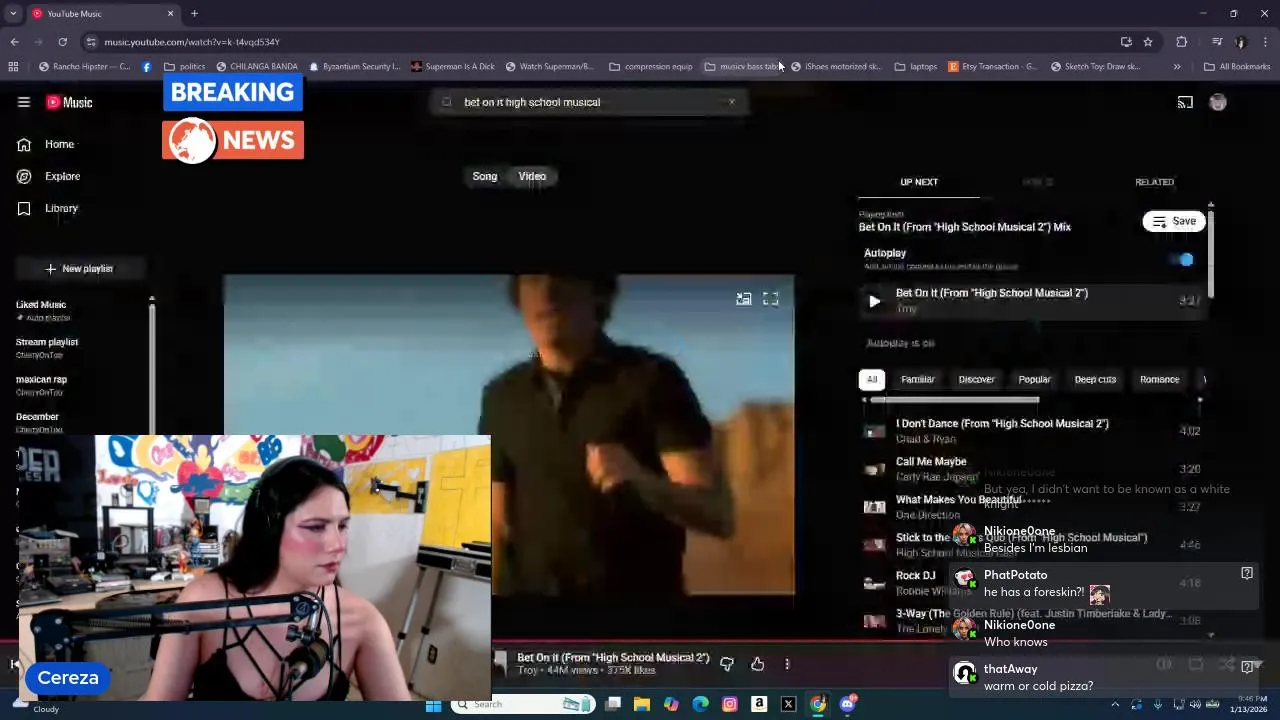This screenshot has width=1280, height=720.
Task: Go back in browser
Action: click(x=14, y=42)
